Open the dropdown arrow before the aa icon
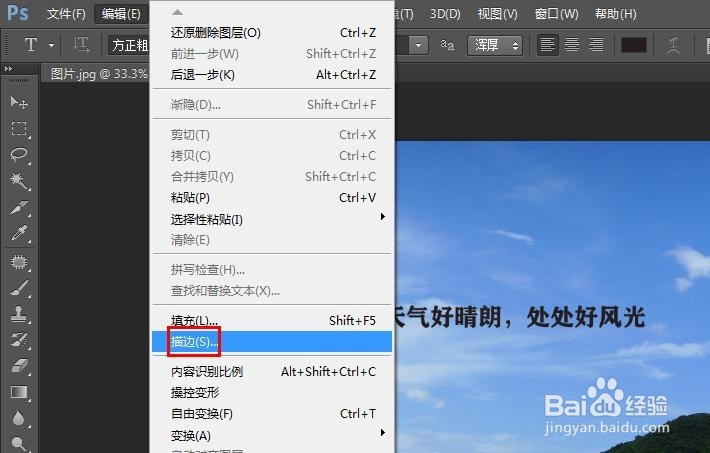Screen dimensions: 710x453 click(418, 45)
